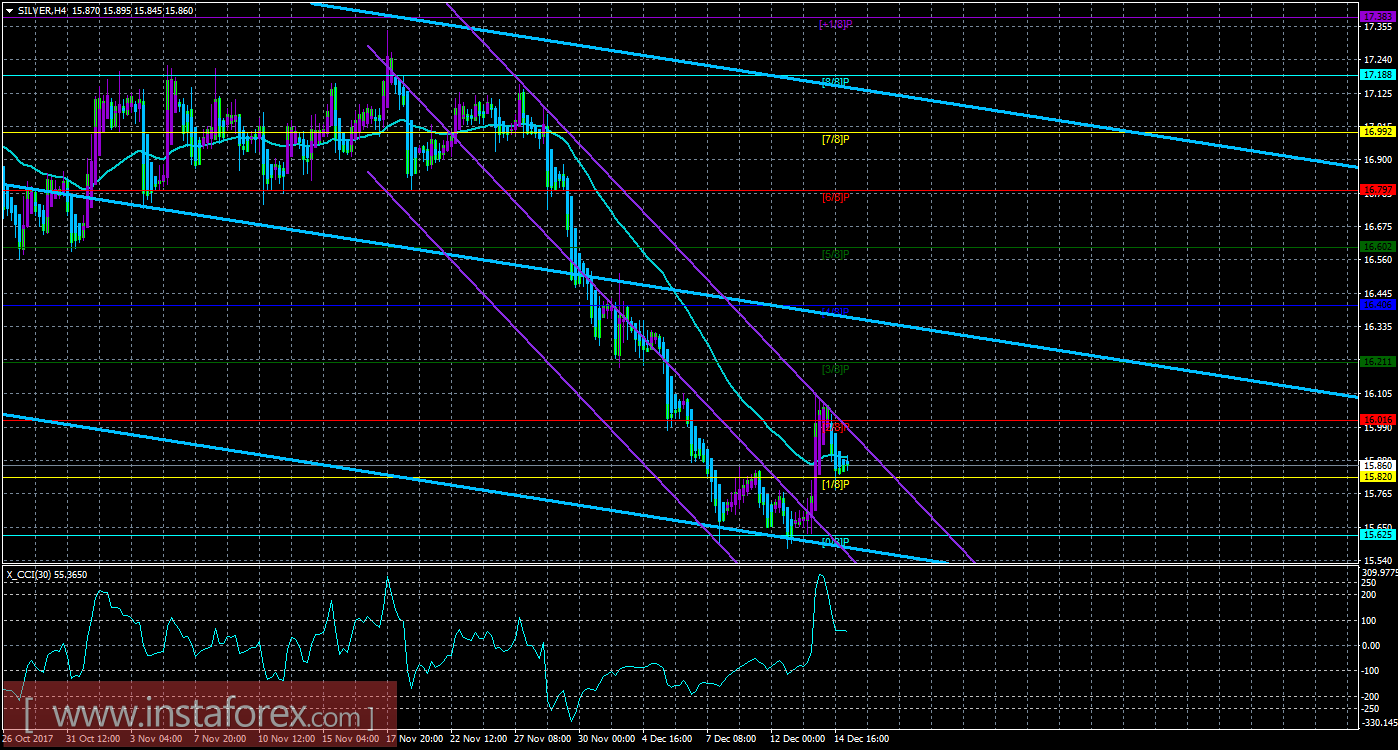Select the [5/8]P Murrey level label

click(835, 254)
